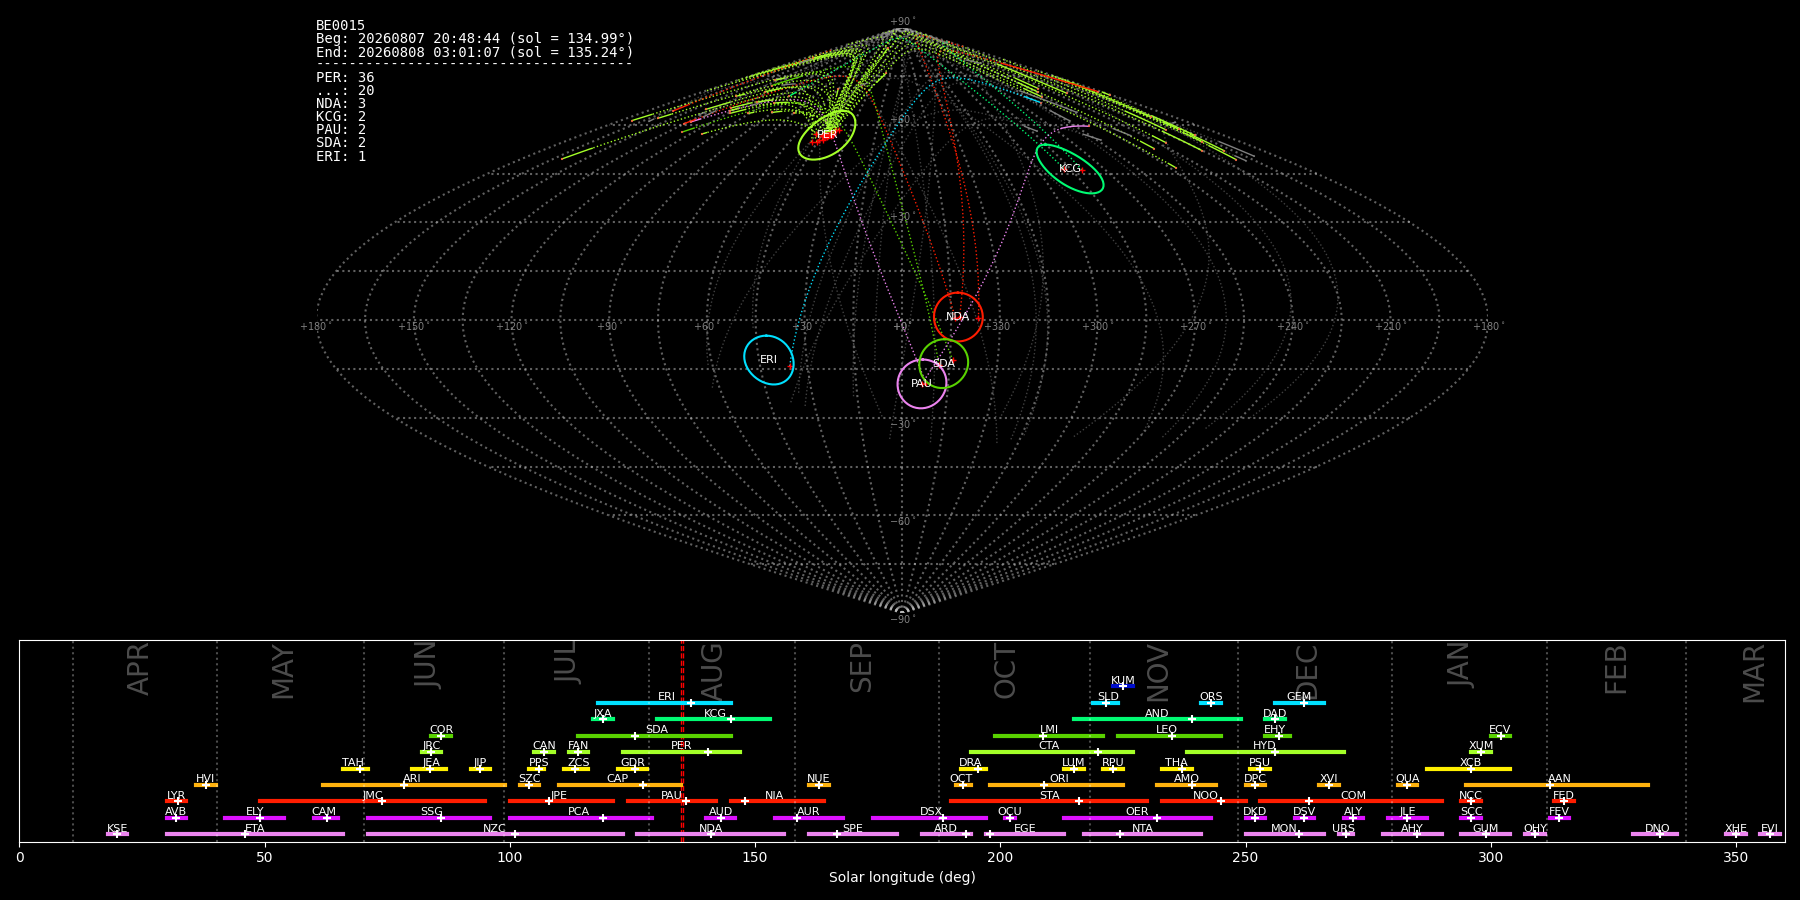Click the green SDA radiant circle
Viewport: 1800px width, 900px height.
point(944,363)
